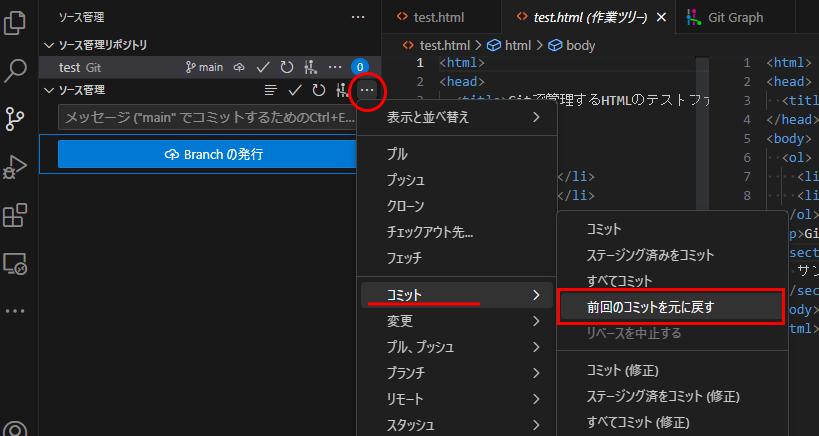Open Git Graph icon on test row

[x=311, y=67]
